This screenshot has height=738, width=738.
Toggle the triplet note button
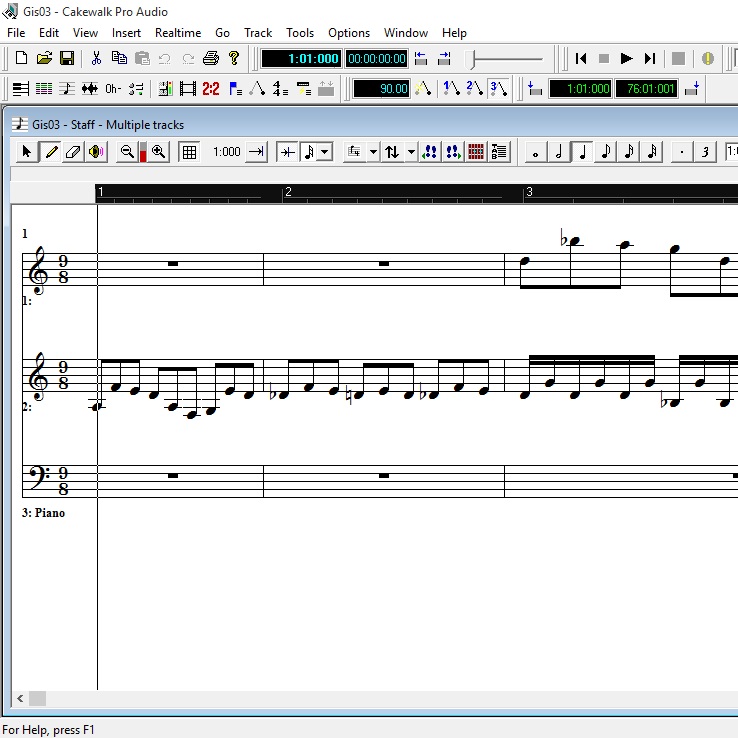706,152
